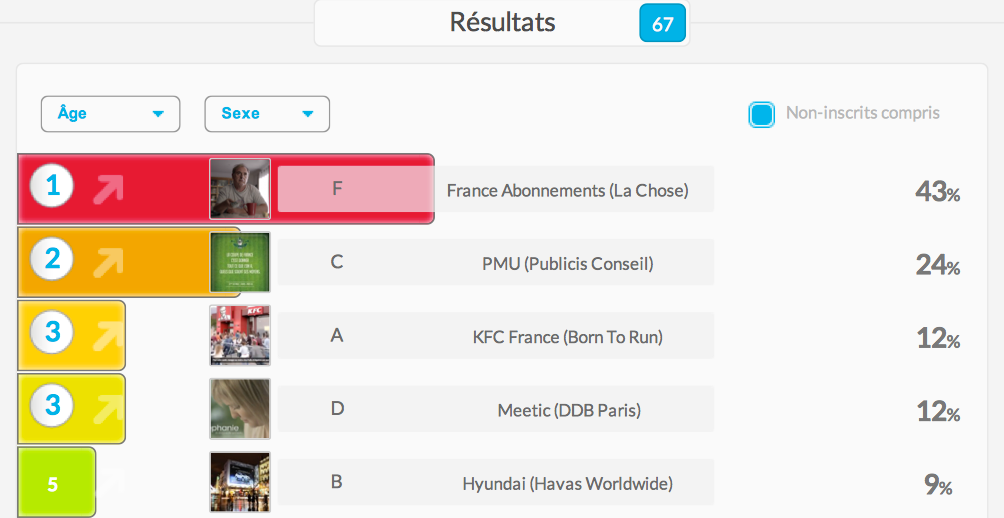Click the rank 5 badge on green bar
This screenshot has width=1004, height=518.
(53, 485)
